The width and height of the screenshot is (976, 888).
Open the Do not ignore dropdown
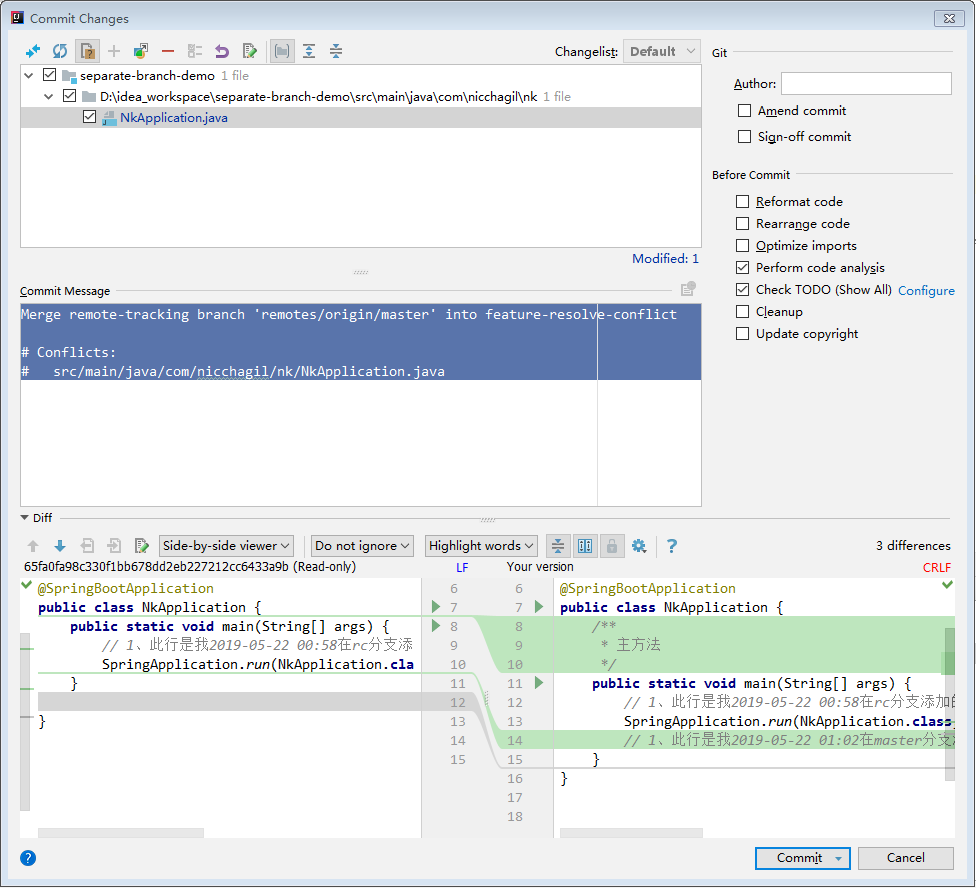(362, 546)
